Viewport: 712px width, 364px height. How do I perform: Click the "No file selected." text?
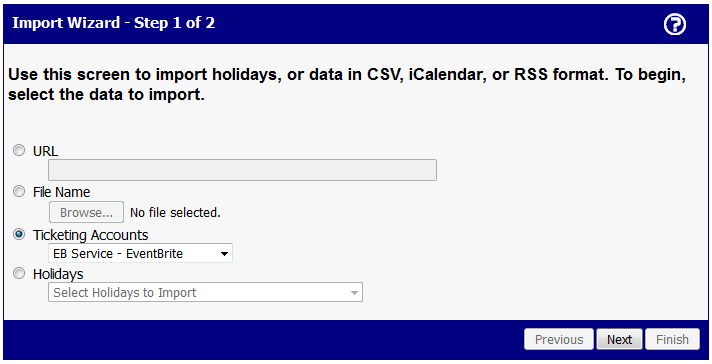coord(175,212)
